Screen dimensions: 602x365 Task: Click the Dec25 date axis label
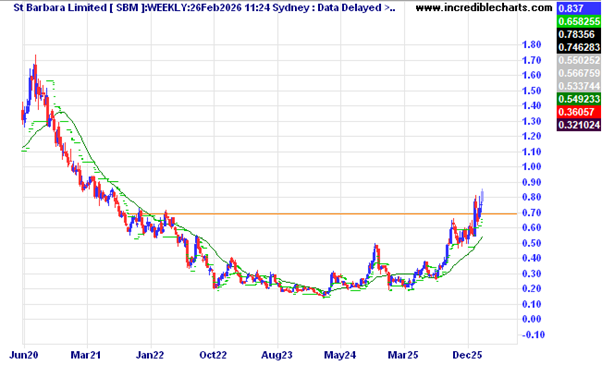point(467,355)
